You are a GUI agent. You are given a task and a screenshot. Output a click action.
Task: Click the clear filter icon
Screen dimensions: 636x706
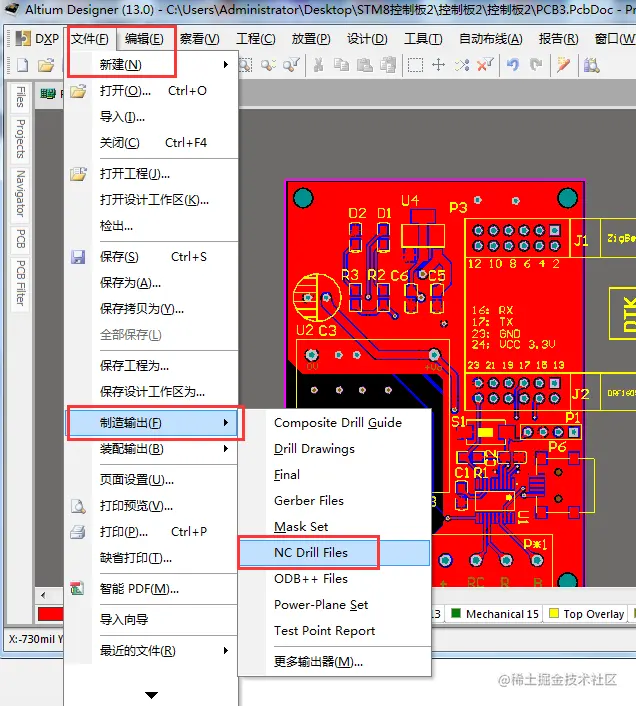485,65
